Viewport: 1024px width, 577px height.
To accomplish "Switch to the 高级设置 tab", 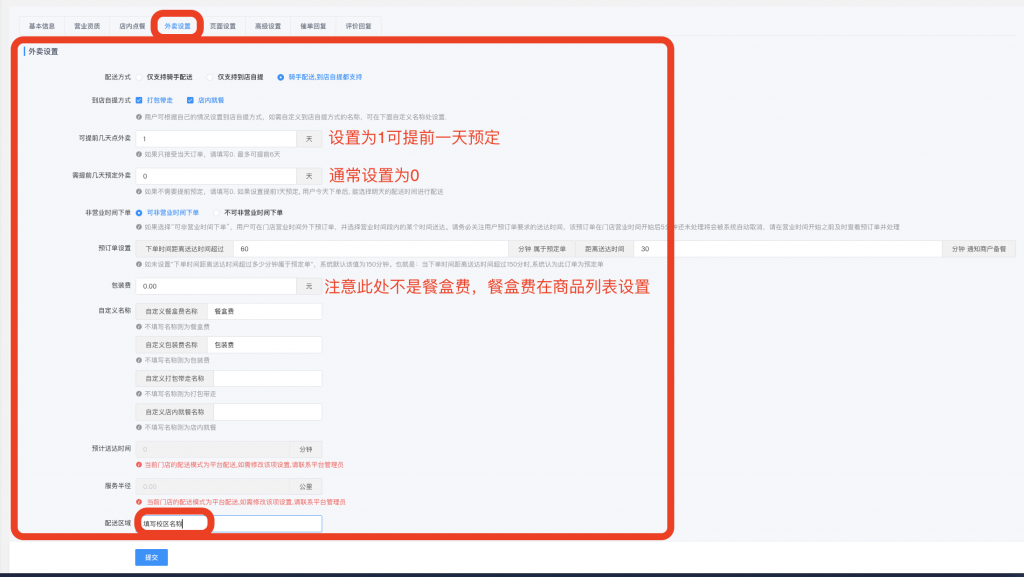I will tap(268, 26).
